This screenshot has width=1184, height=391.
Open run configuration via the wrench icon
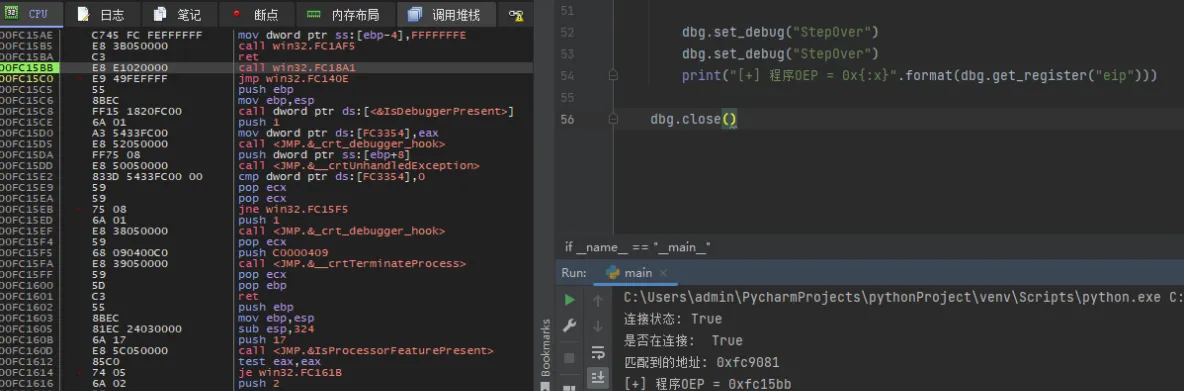tap(569, 325)
